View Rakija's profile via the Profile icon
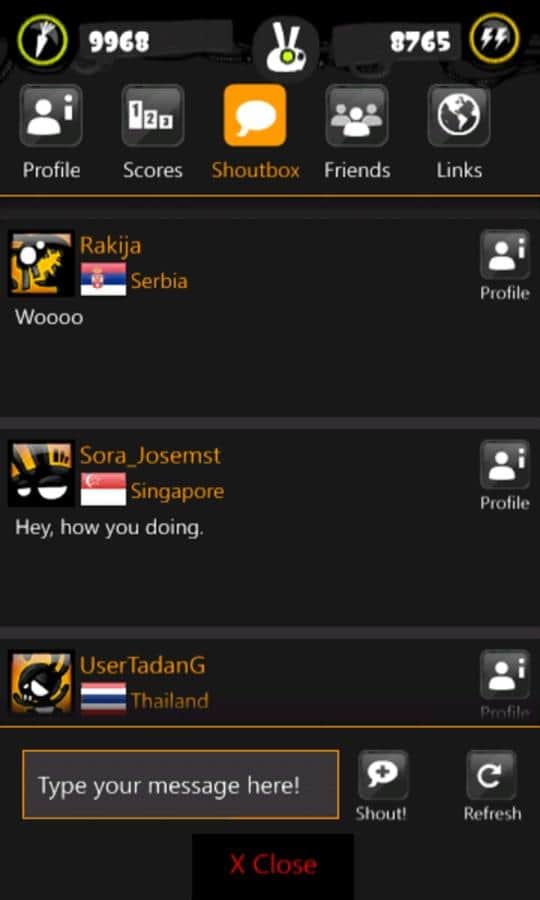This screenshot has height=900, width=540. pyautogui.click(x=505, y=254)
